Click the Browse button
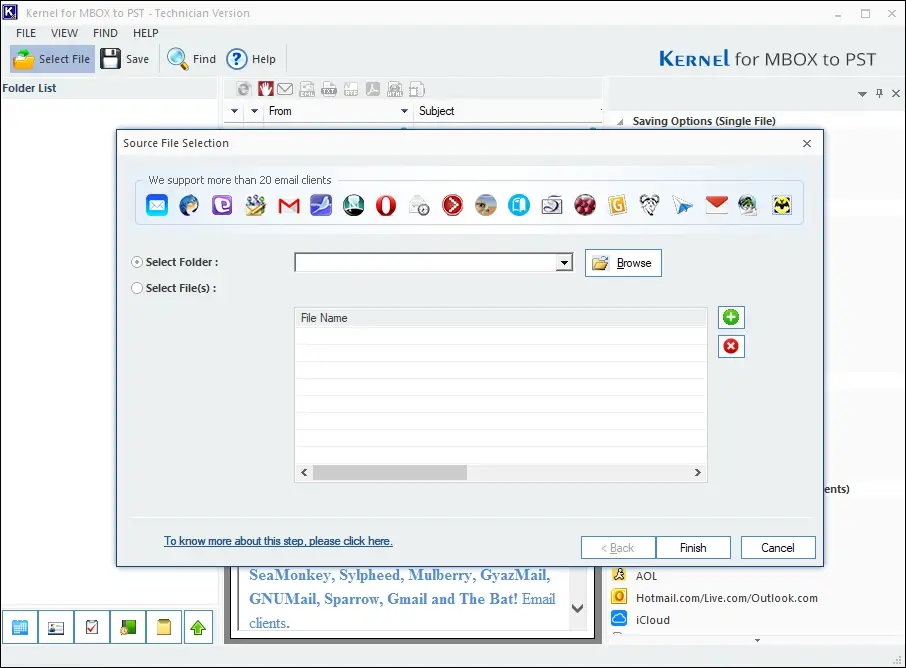The image size is (906, 668). (623, 263)
